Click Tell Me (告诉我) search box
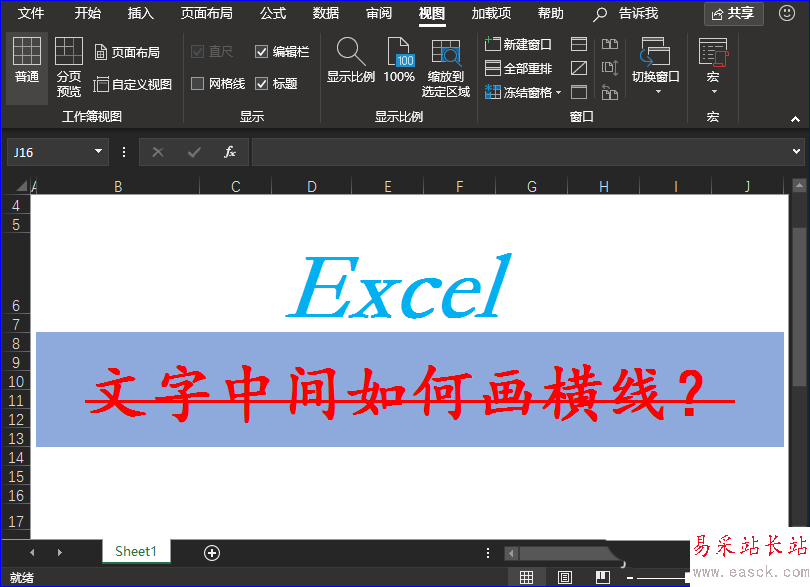Screen dimensions: 810x587 [626, 13]
